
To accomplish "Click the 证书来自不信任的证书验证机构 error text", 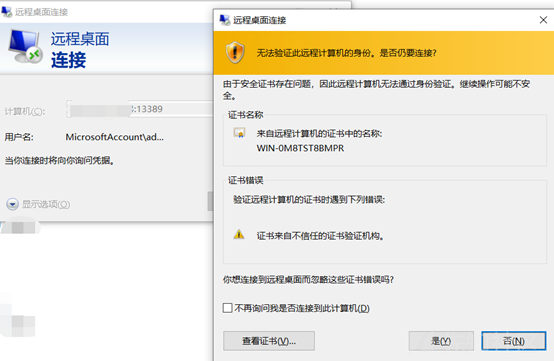I will [x=320, y=236].
